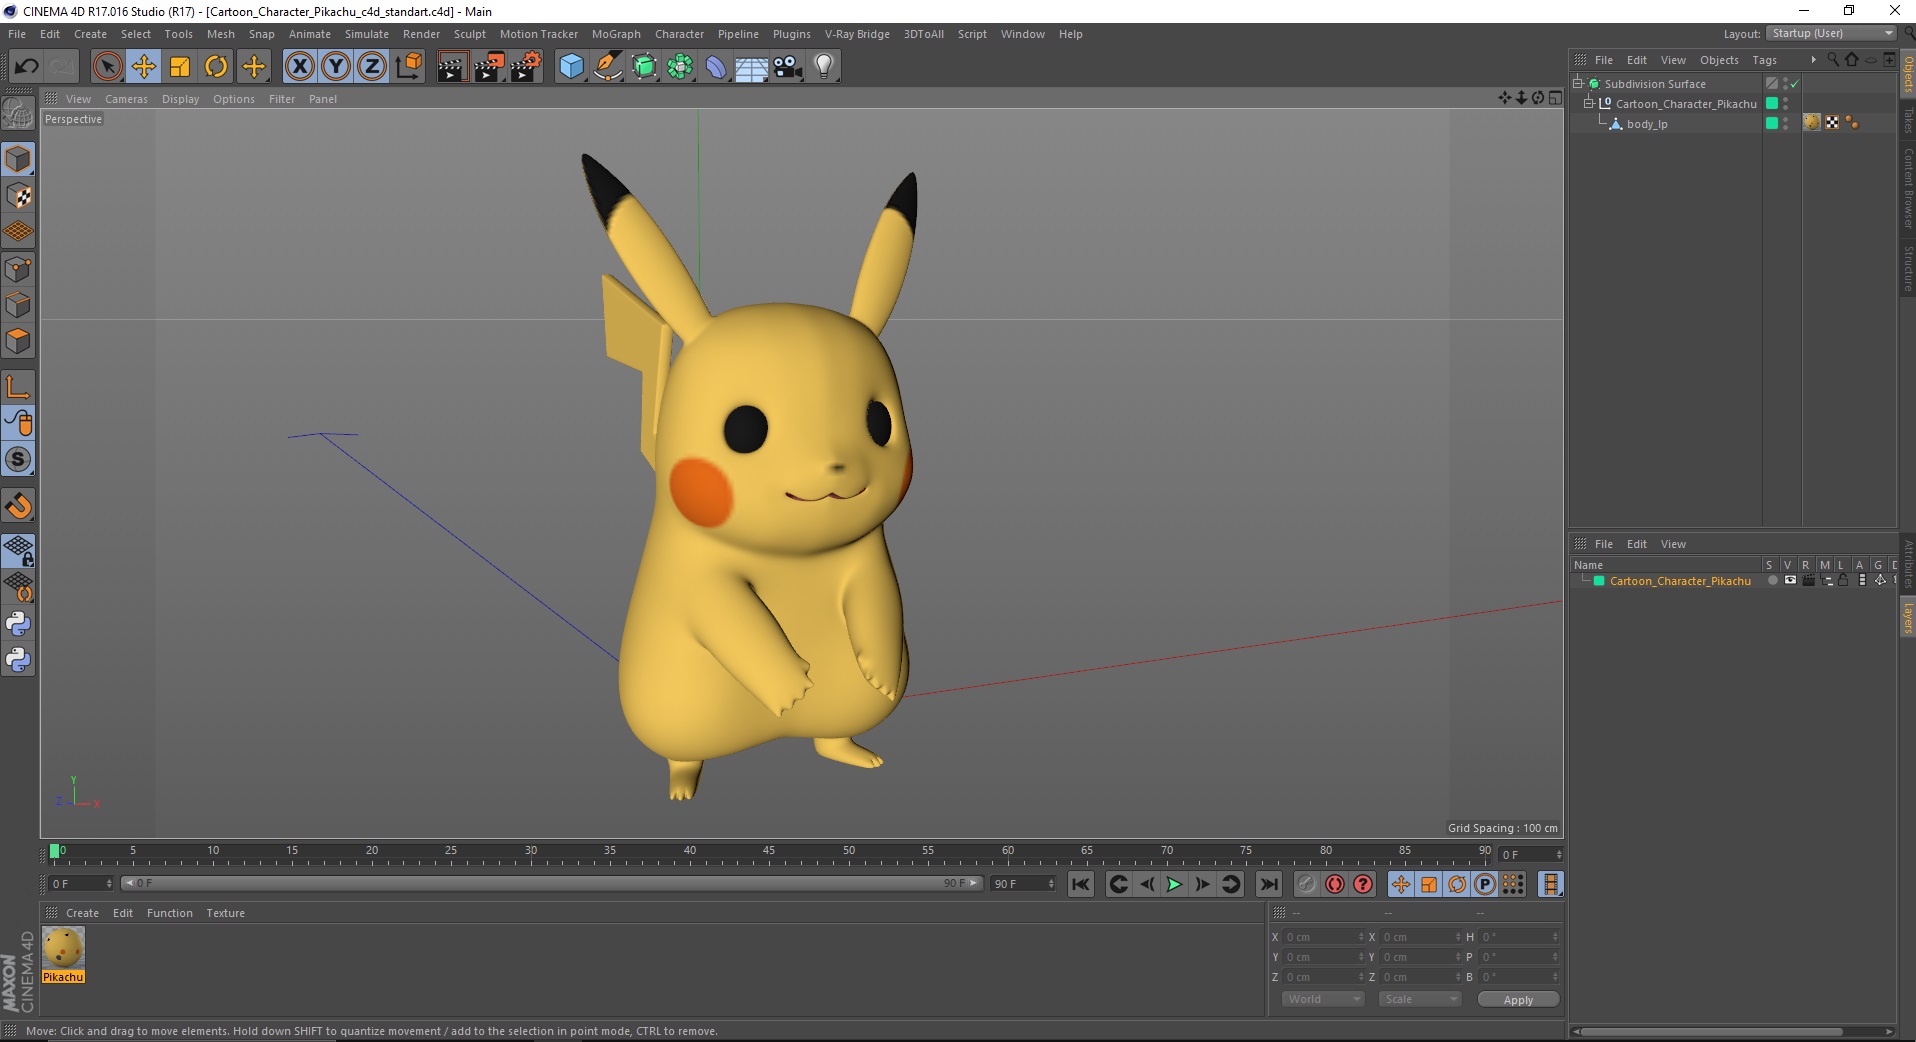Open viewport Cameras menu
Screen dimensions: 1916x1042
click(x=126, y=99)
